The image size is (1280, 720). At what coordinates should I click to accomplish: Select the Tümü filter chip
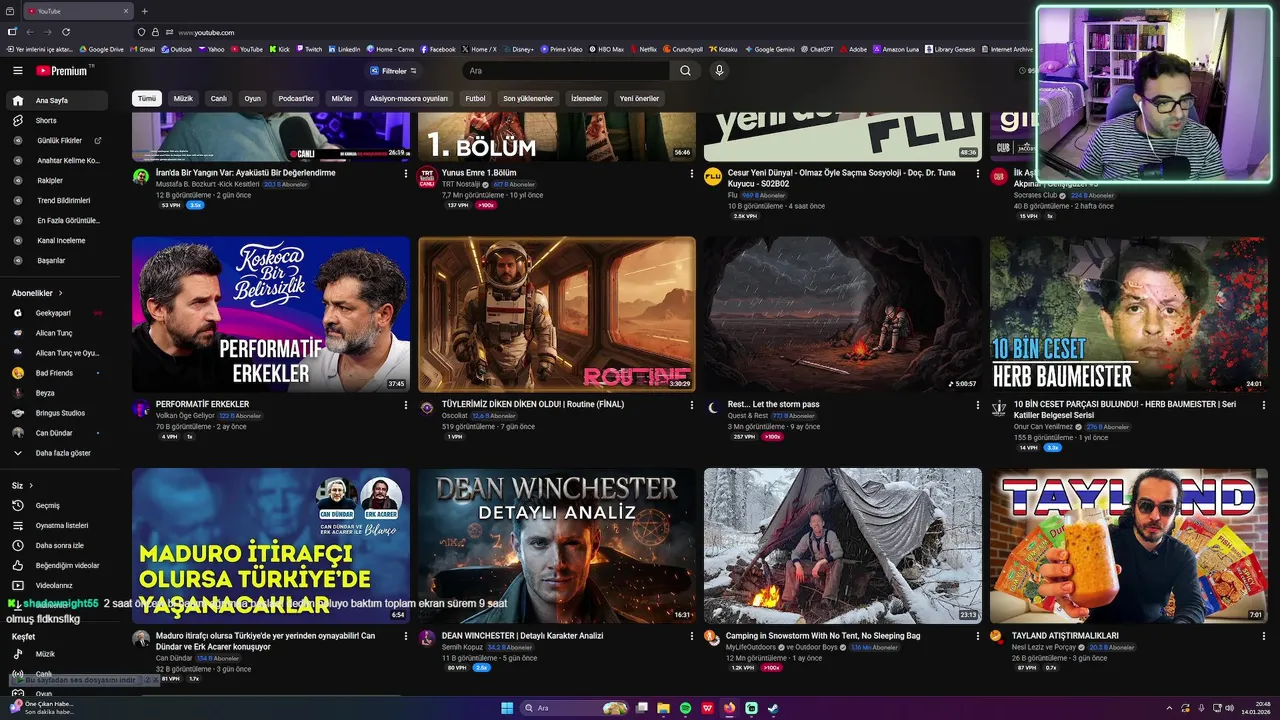coord(147,99)
